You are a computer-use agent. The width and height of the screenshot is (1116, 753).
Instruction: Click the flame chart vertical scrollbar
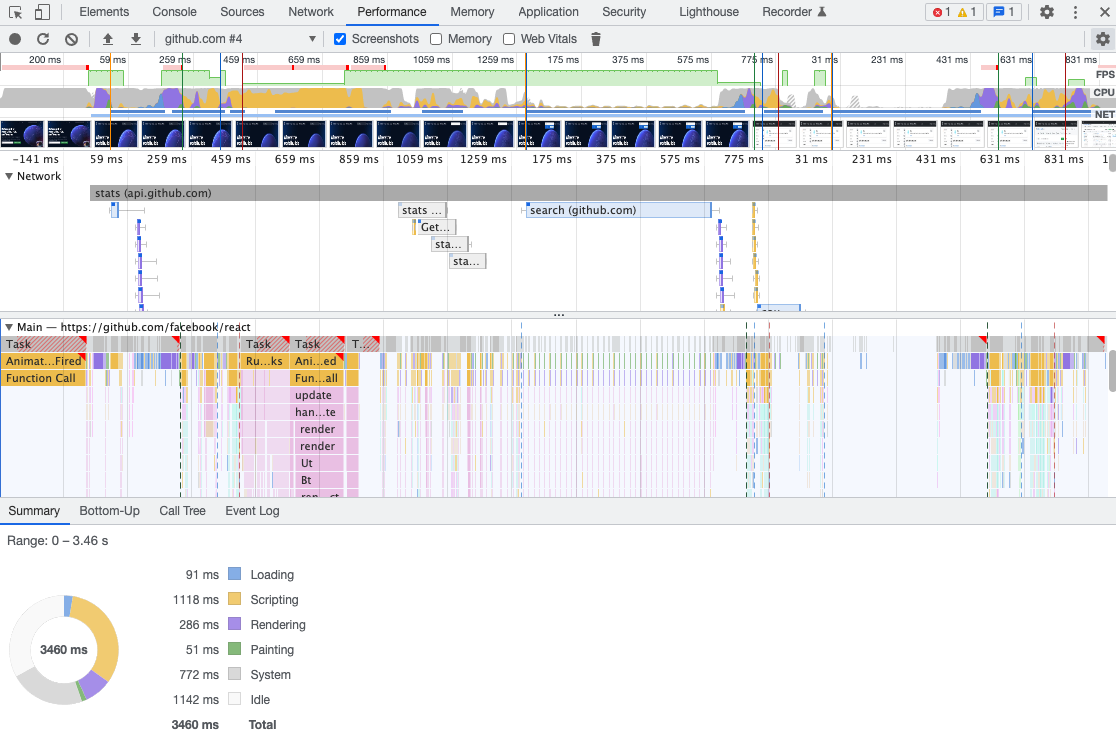[x=1112, y=370]
